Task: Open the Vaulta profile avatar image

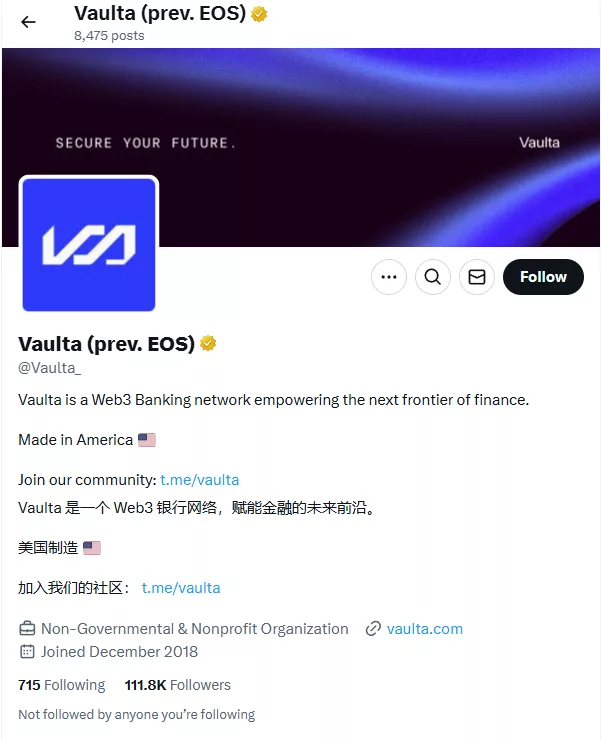Action: pyautogui.click(x=89, y=244)
